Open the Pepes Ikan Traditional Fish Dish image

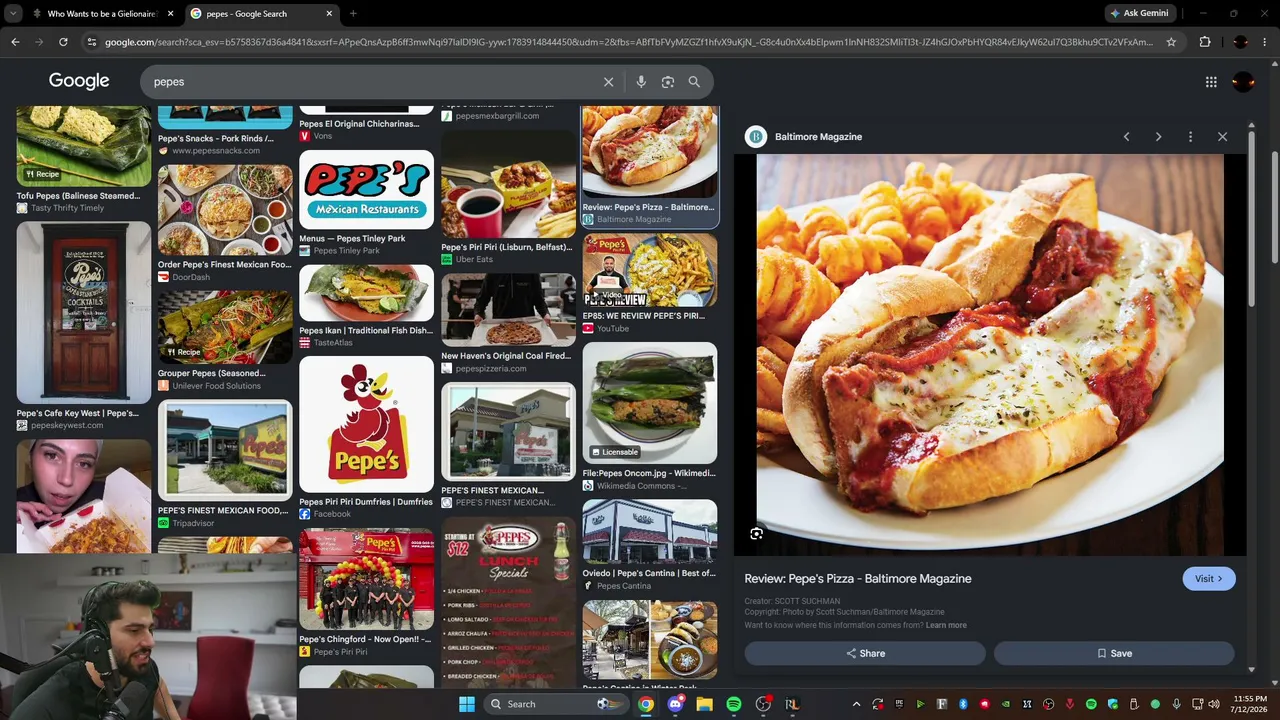coord(366,293)
